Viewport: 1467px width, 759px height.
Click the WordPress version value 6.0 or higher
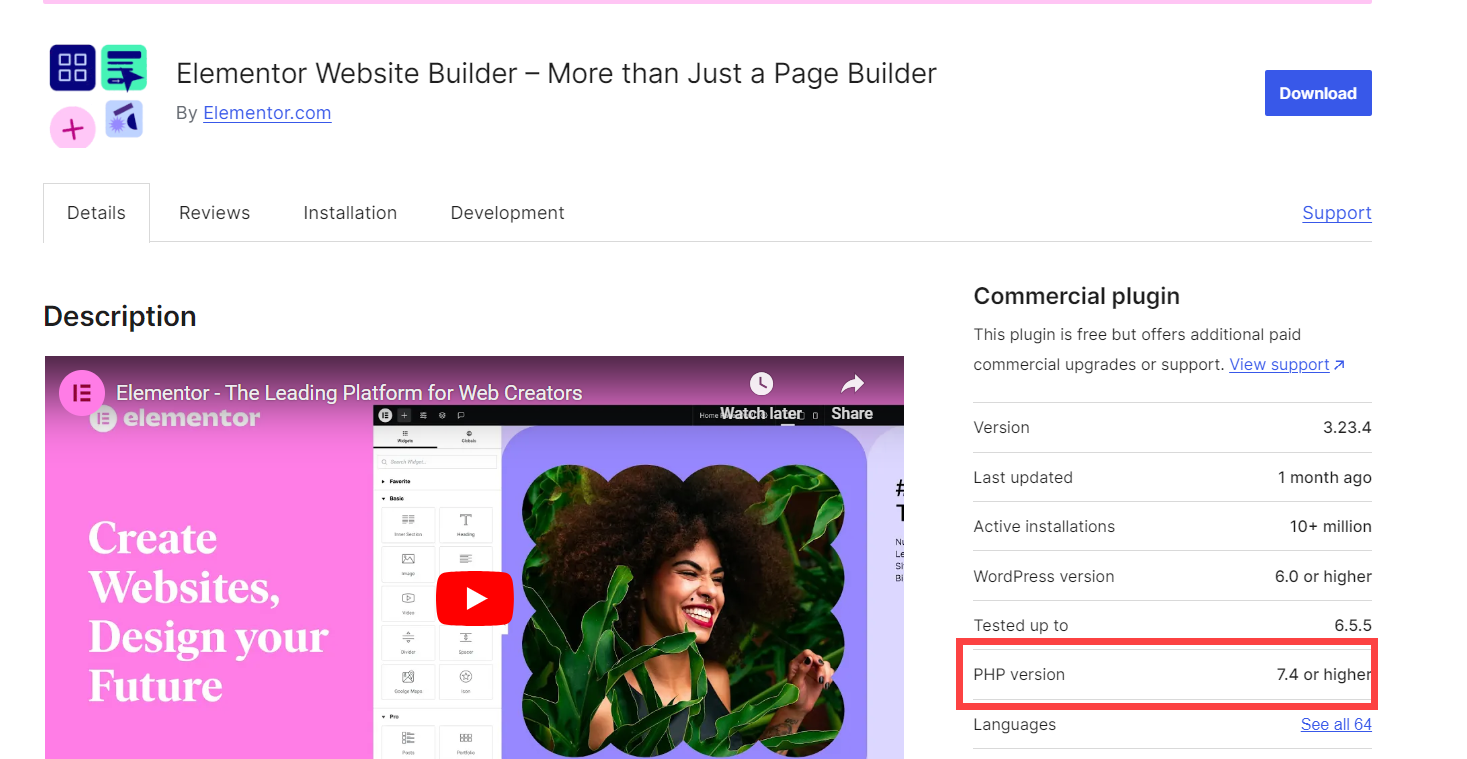1324,577
